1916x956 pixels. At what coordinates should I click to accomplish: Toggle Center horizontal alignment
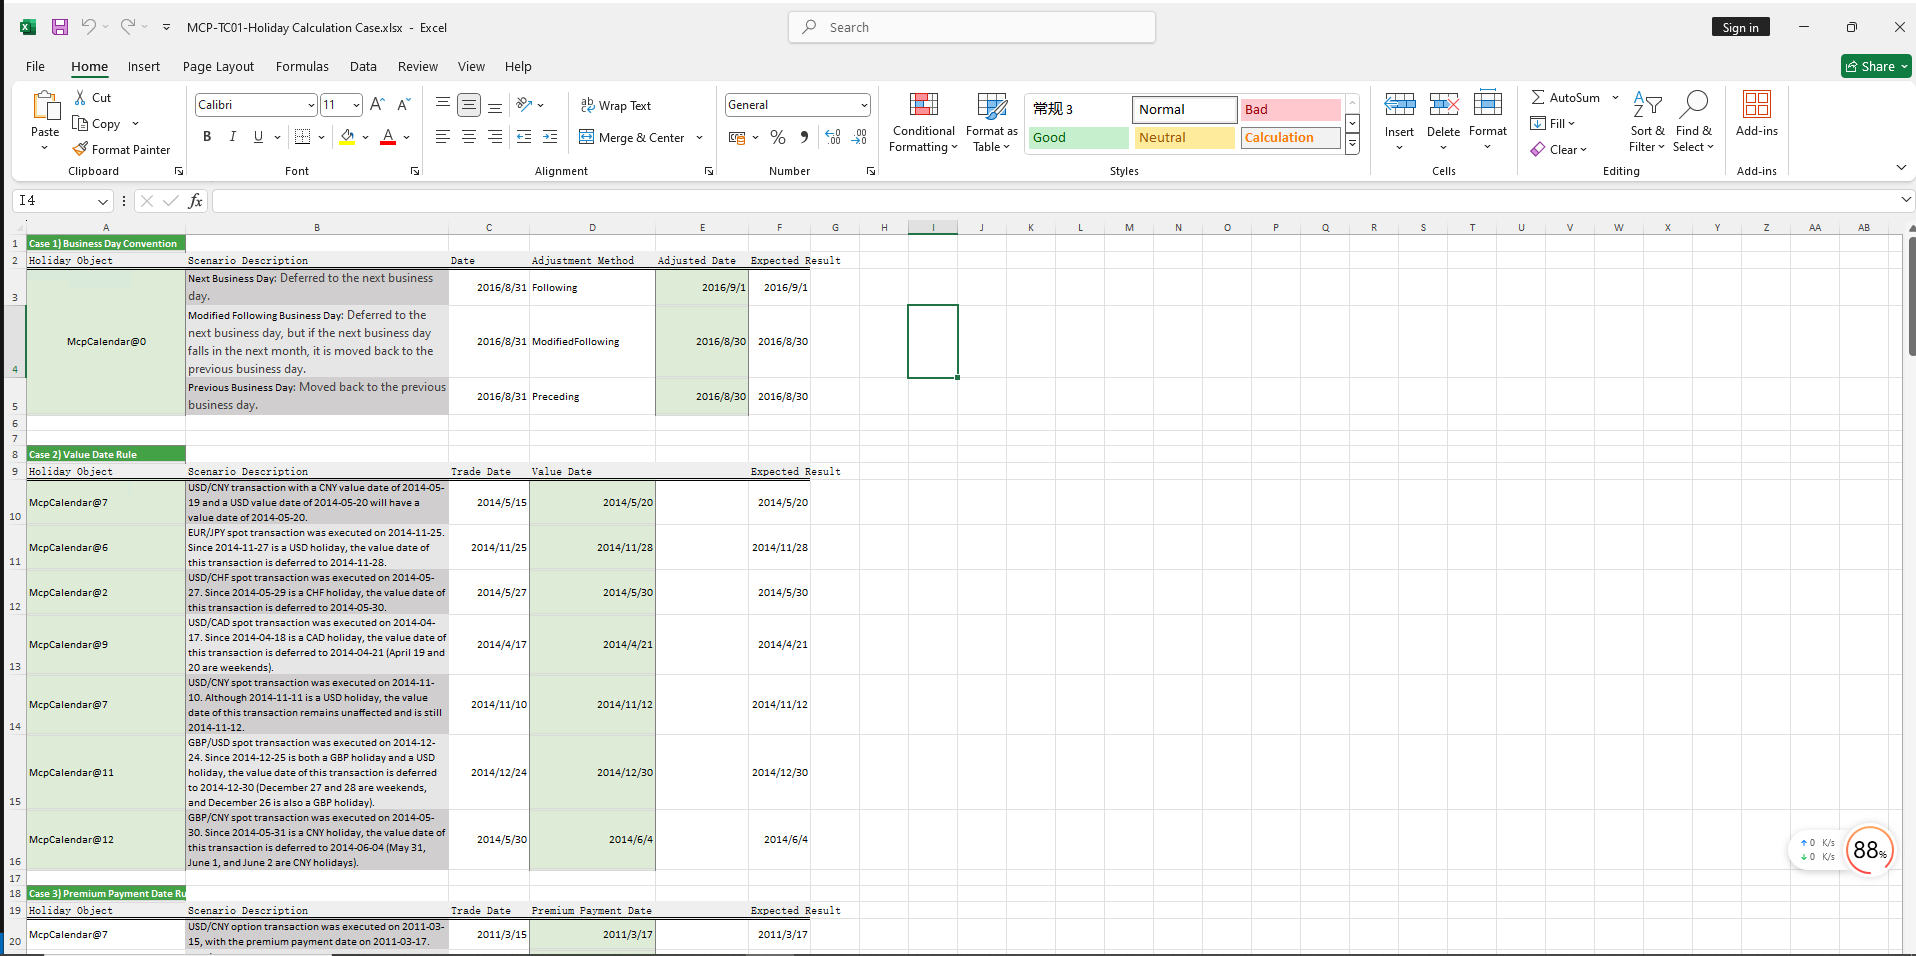(x=469, y=137)
